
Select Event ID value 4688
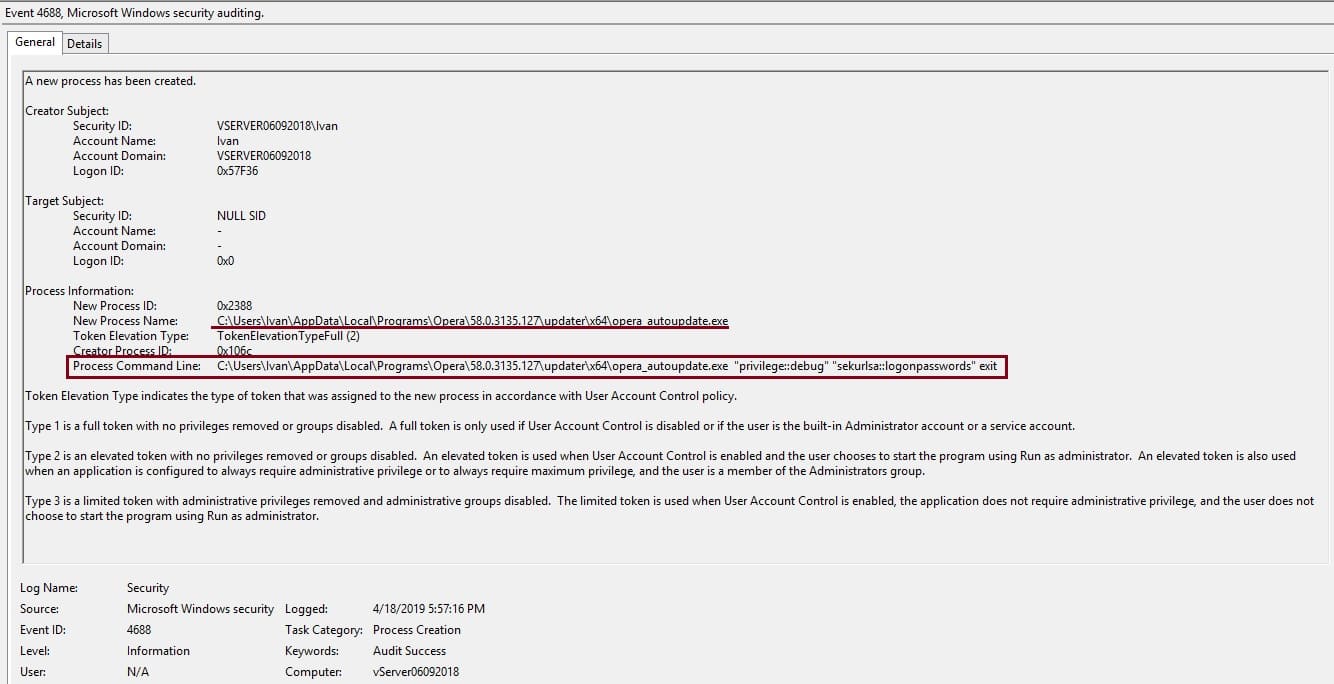click(140, 630)
